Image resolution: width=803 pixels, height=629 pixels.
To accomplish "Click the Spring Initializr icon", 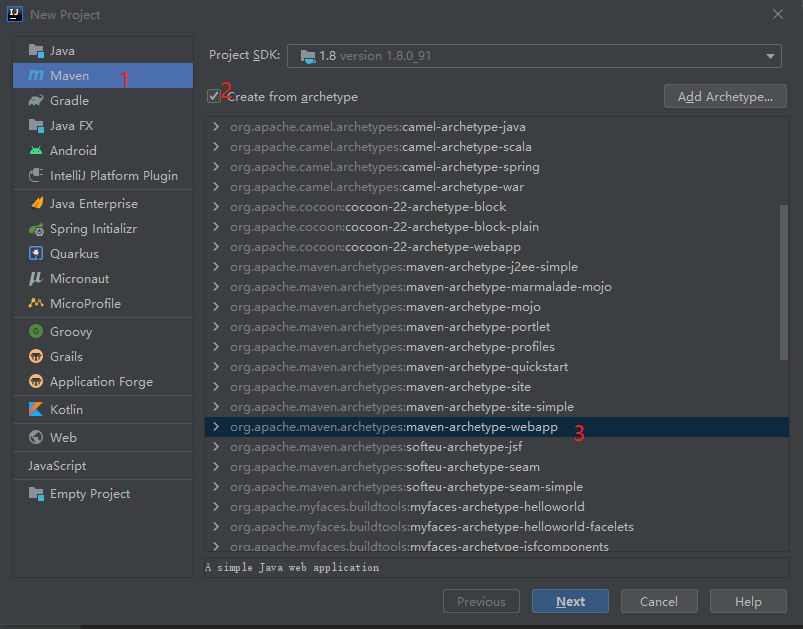I will [36, 229].
